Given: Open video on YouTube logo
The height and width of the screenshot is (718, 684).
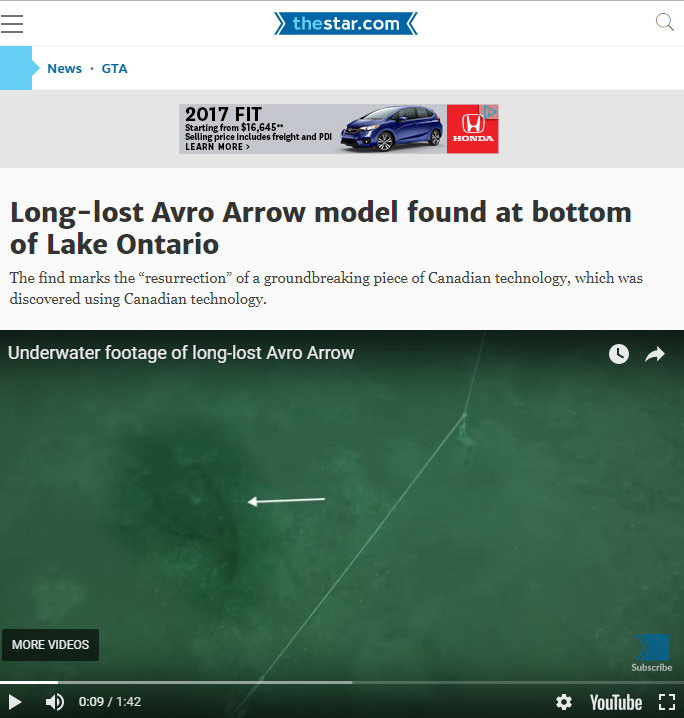Looking at the screenshot, I should point(616,702).
